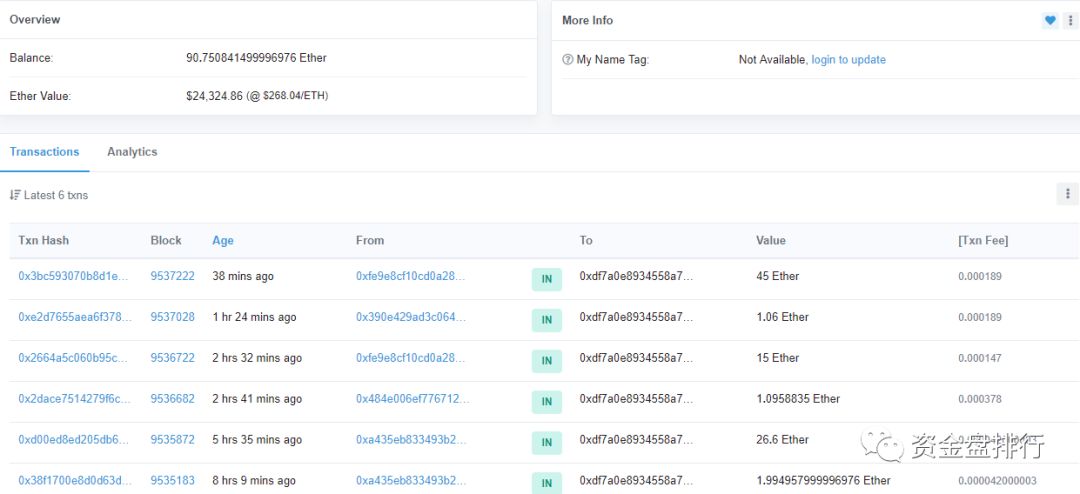Open transaction hash 0x38f1700e8d0d63d
Image resolution: width=1080 pixels, height=494 pixels.
click(74, 480)
